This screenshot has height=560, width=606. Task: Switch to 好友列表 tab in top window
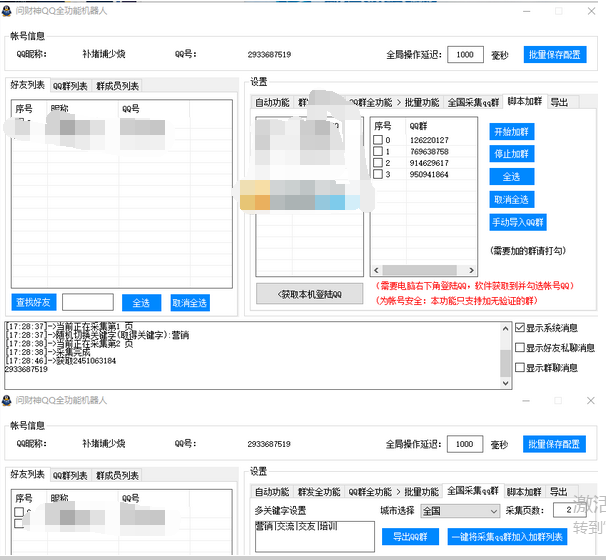tap(27, 85)
